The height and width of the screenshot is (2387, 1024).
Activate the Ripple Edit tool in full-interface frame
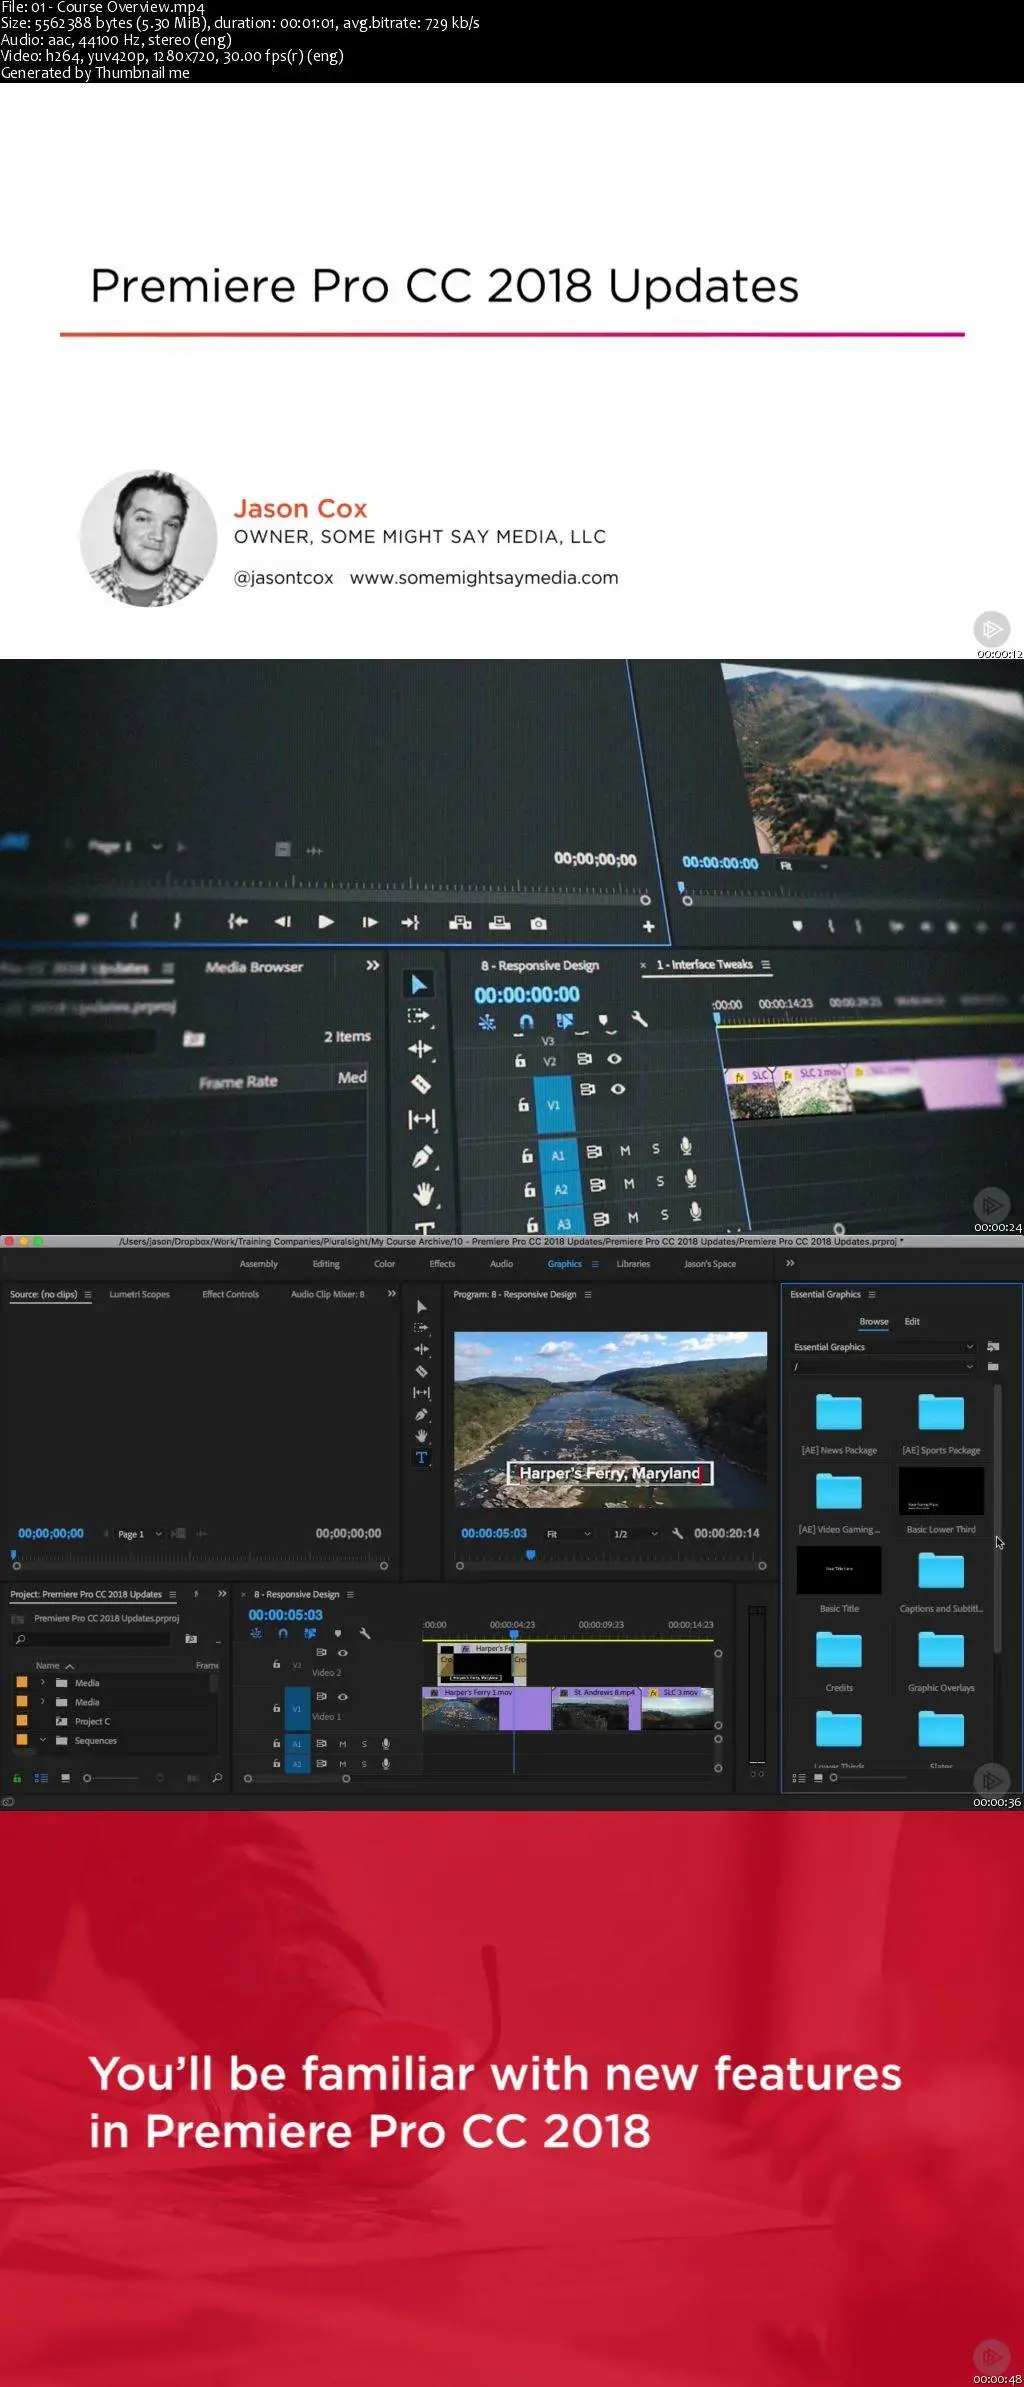point(421,1350)
